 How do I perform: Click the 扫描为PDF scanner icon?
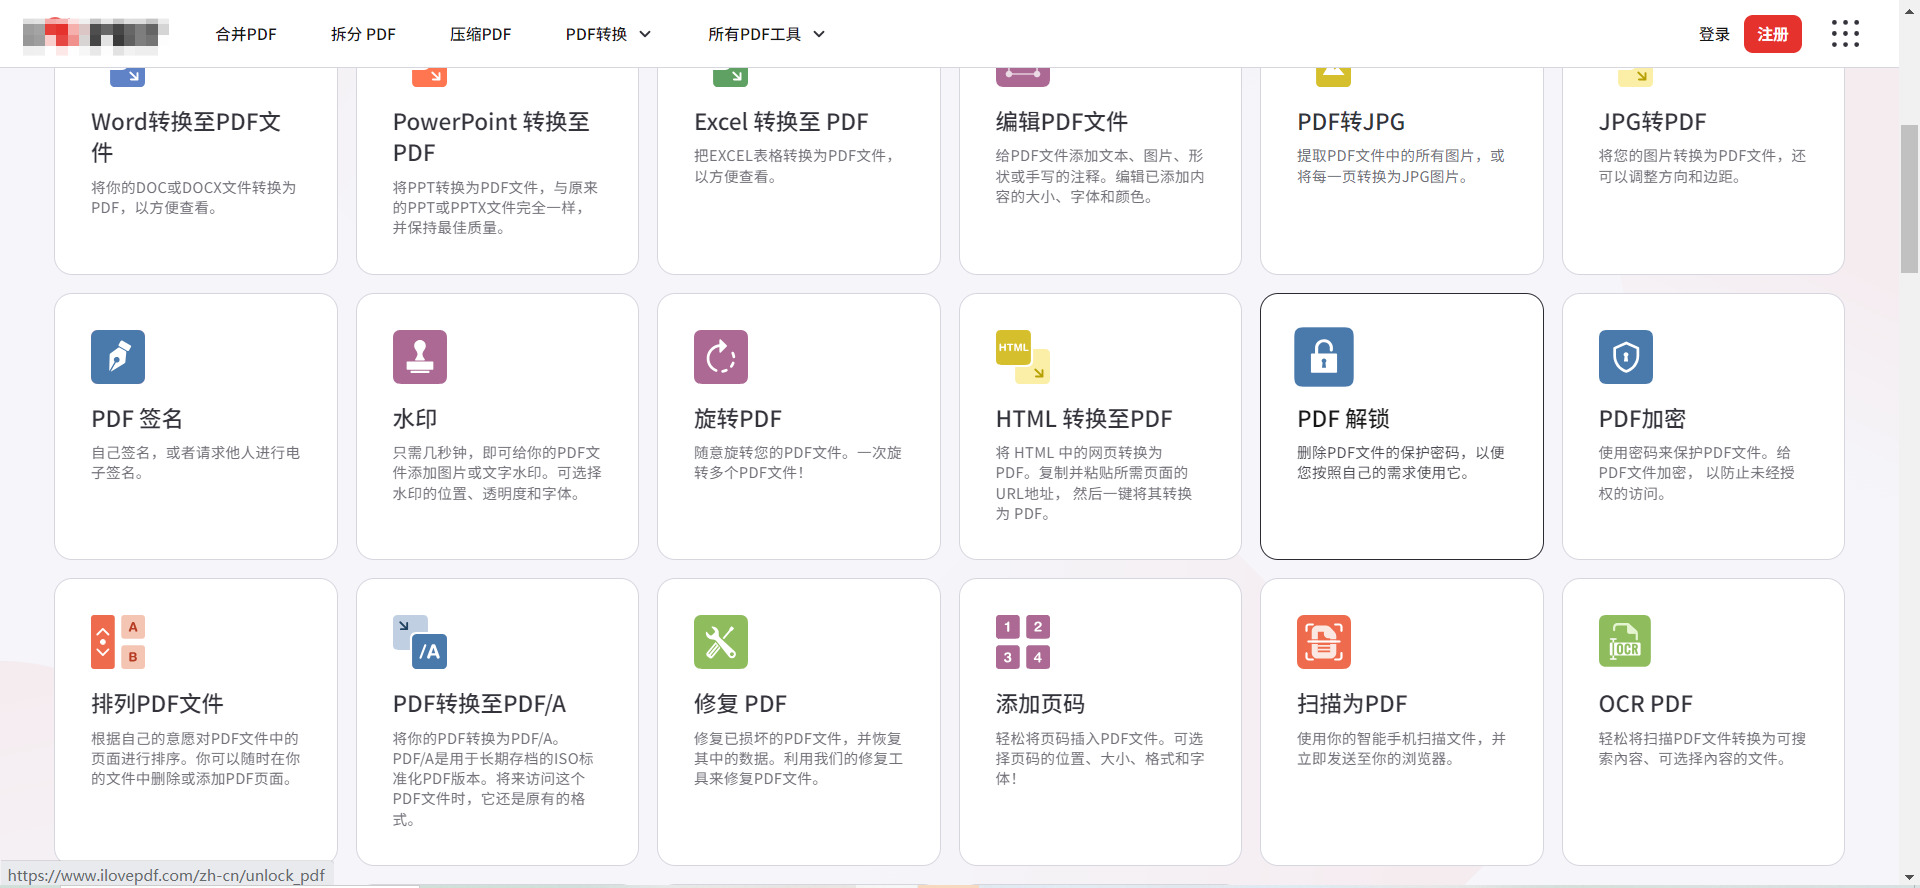pos(1323,642)
